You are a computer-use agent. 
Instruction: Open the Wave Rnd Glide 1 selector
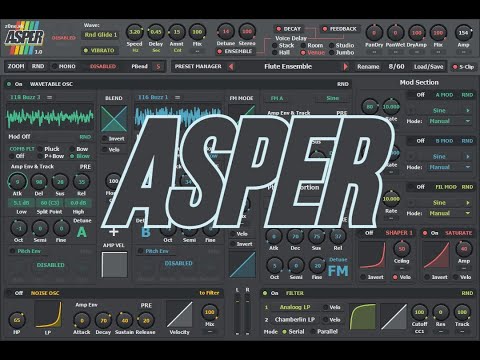click(x=100, y=35)
